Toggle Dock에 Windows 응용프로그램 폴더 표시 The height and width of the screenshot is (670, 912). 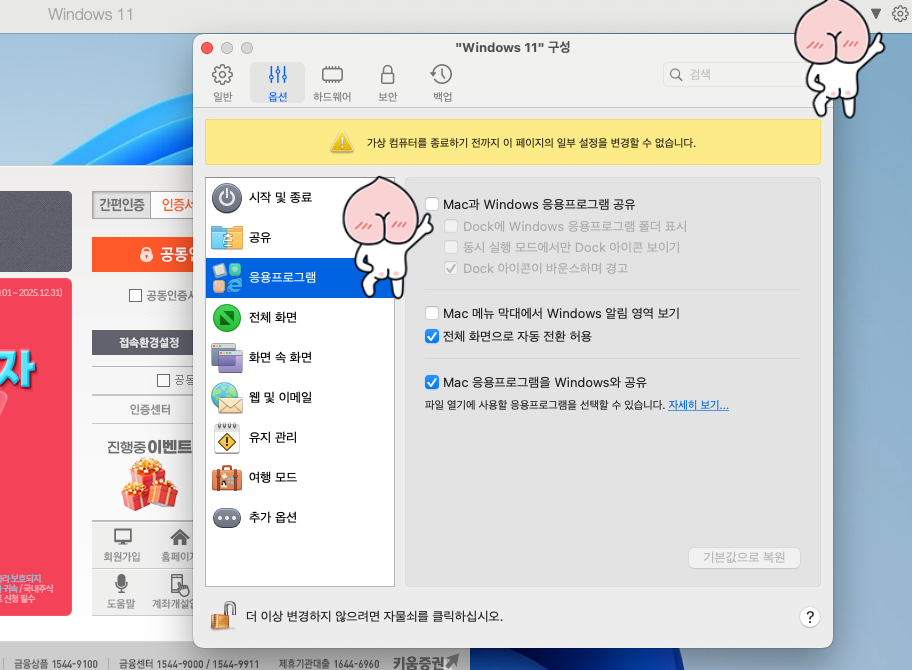tap(451, 226)
